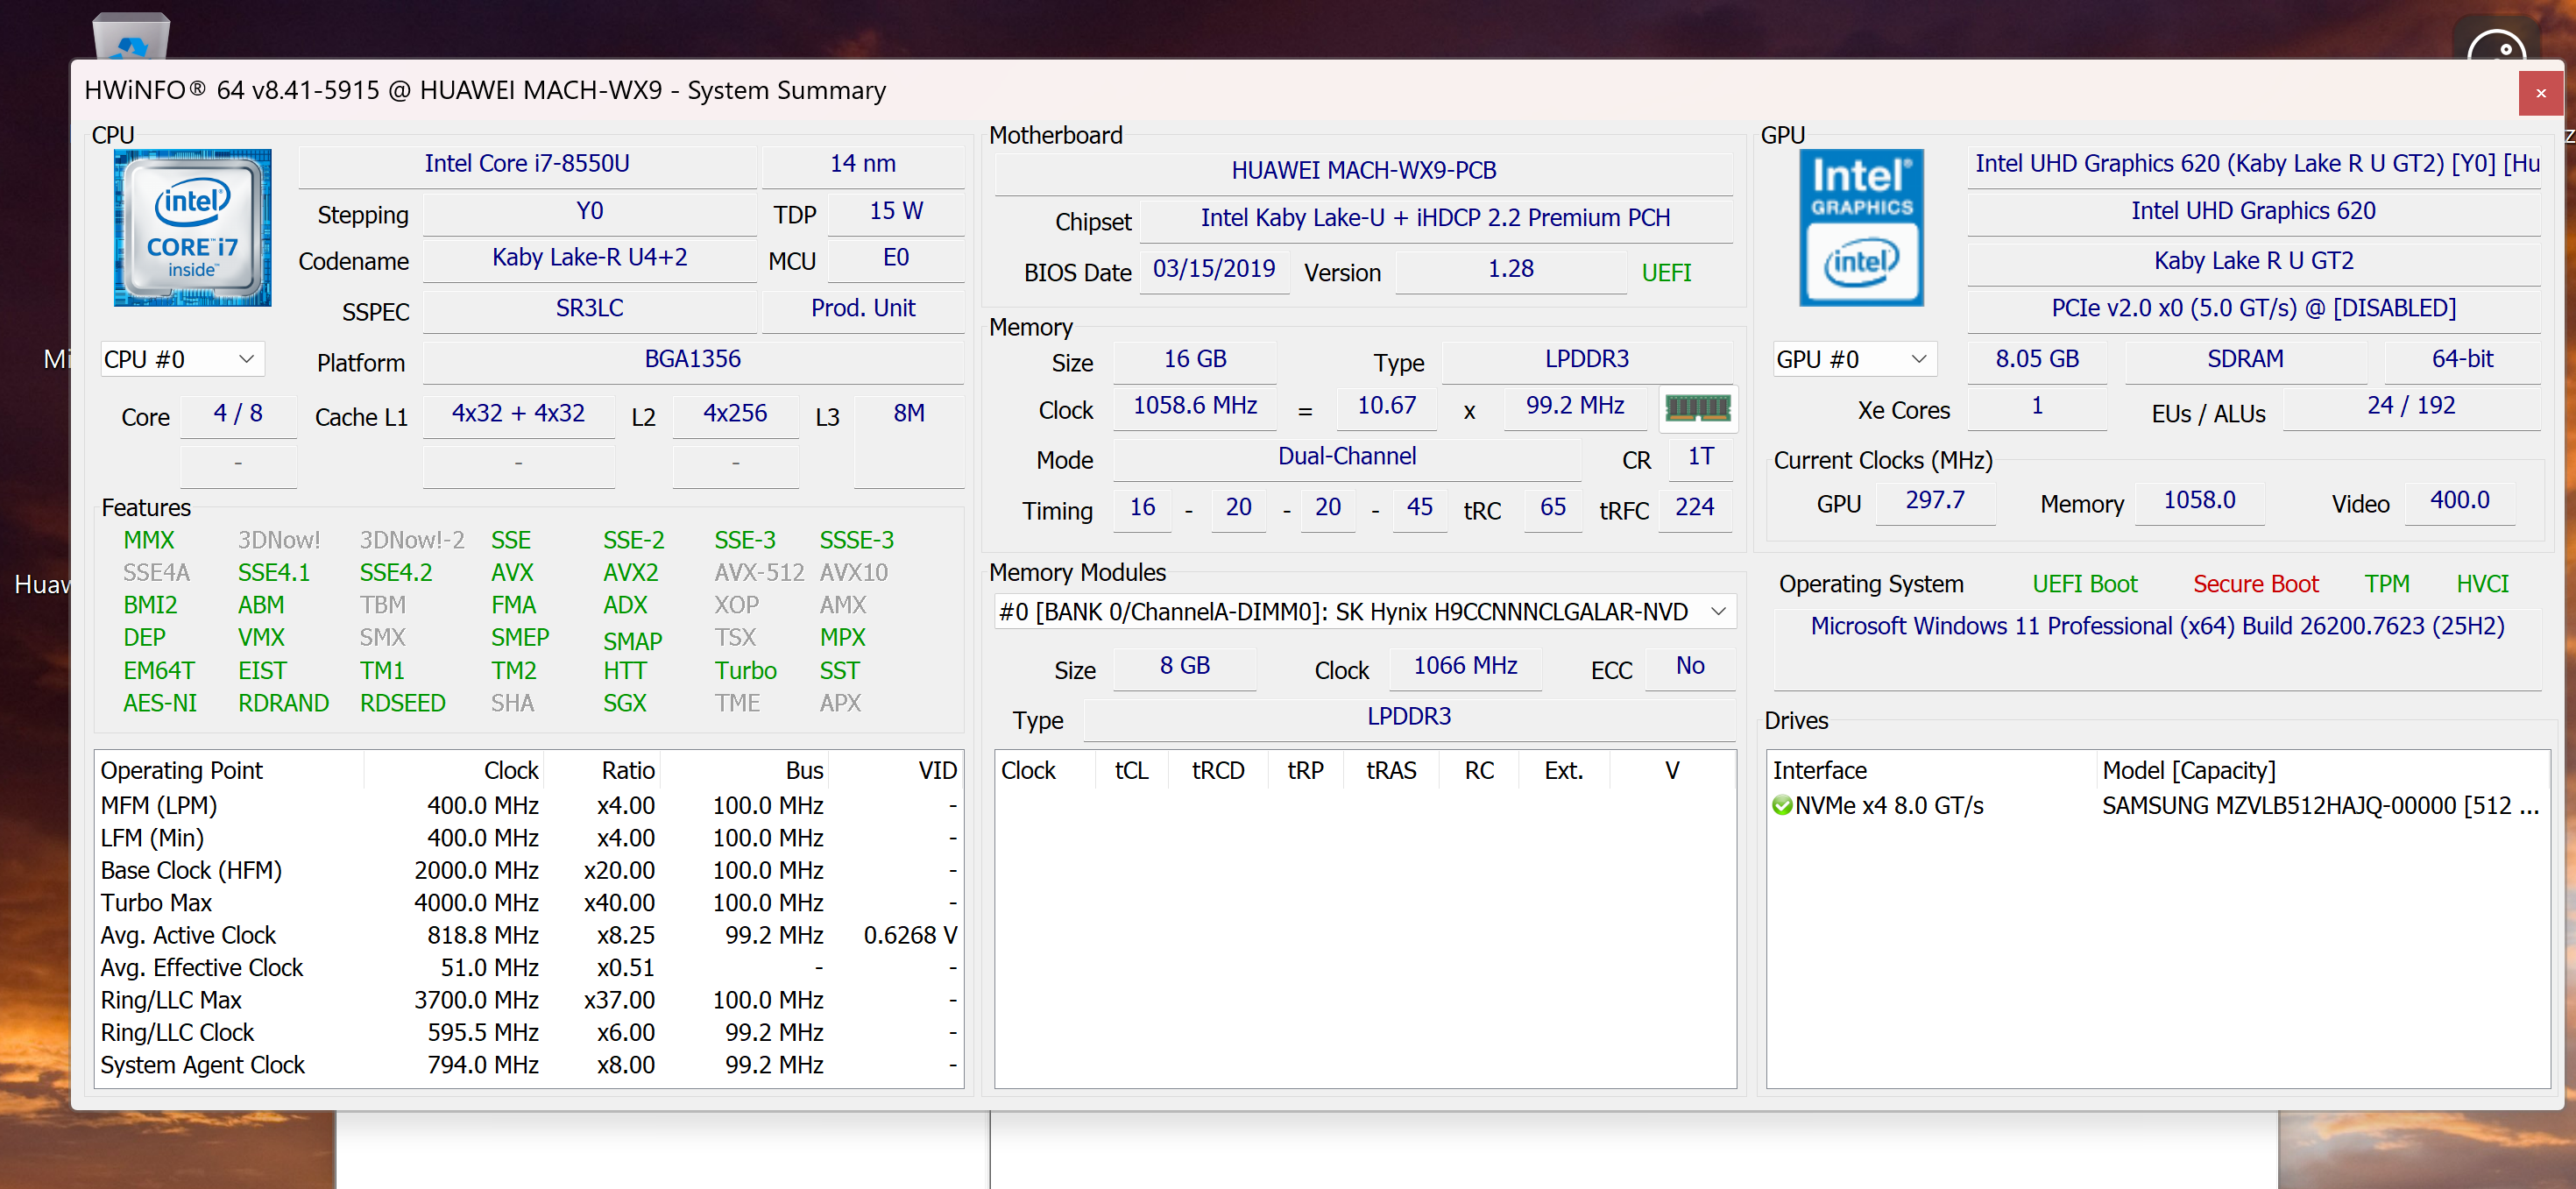Click the Recycle Bin desktop icon
The image size is (2576, 1189).
coord(131,35)
